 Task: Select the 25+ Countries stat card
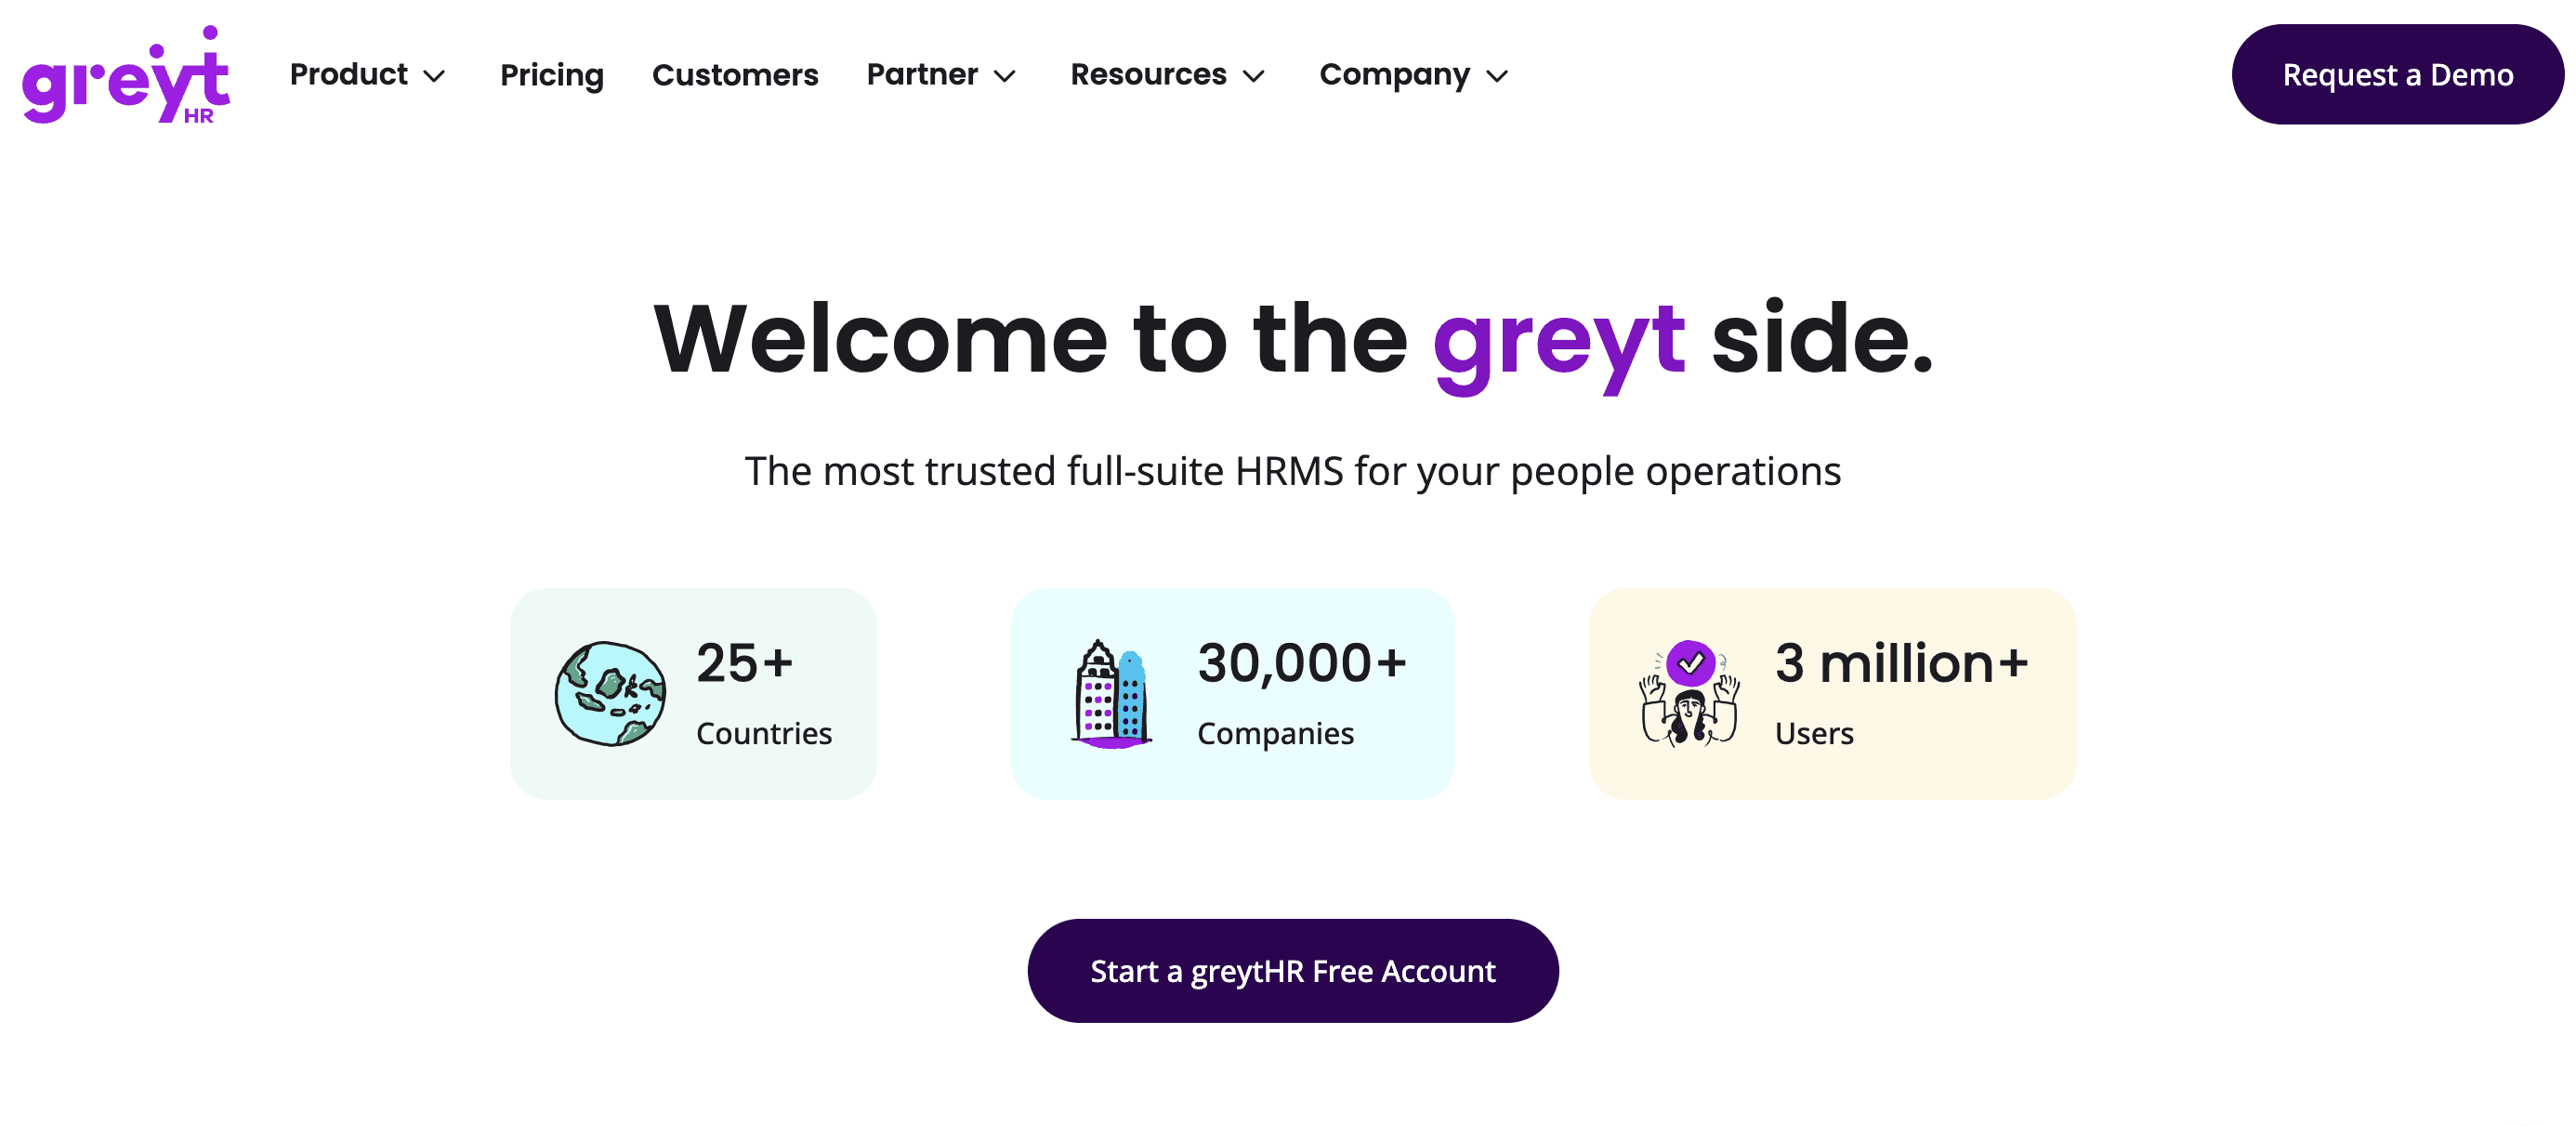tap(693, 692)
